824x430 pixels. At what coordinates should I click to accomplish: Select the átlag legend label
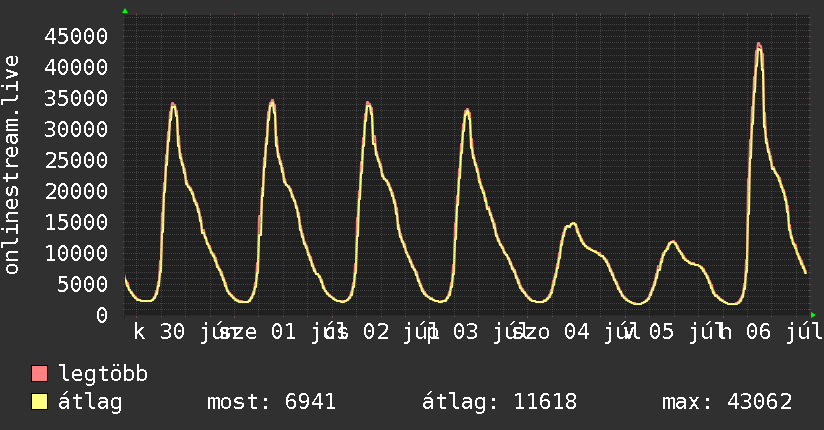[x=90, y=402]
